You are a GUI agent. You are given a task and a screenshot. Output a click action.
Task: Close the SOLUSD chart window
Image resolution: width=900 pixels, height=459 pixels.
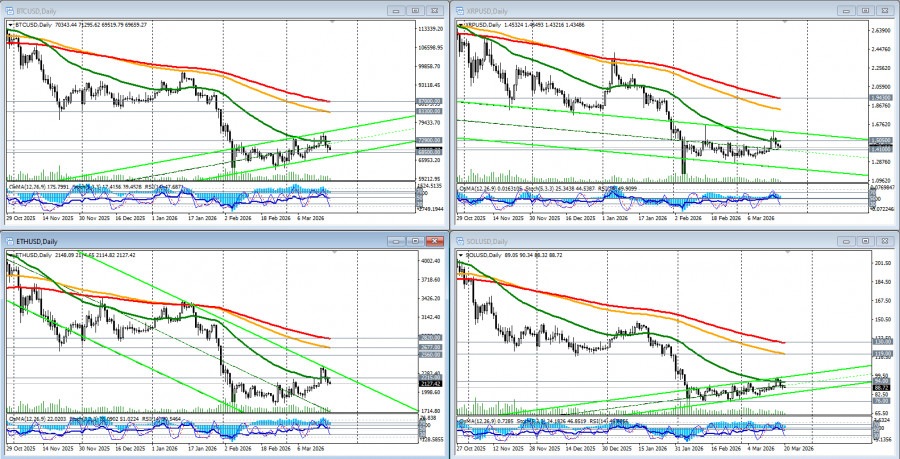tap(885, 241)
